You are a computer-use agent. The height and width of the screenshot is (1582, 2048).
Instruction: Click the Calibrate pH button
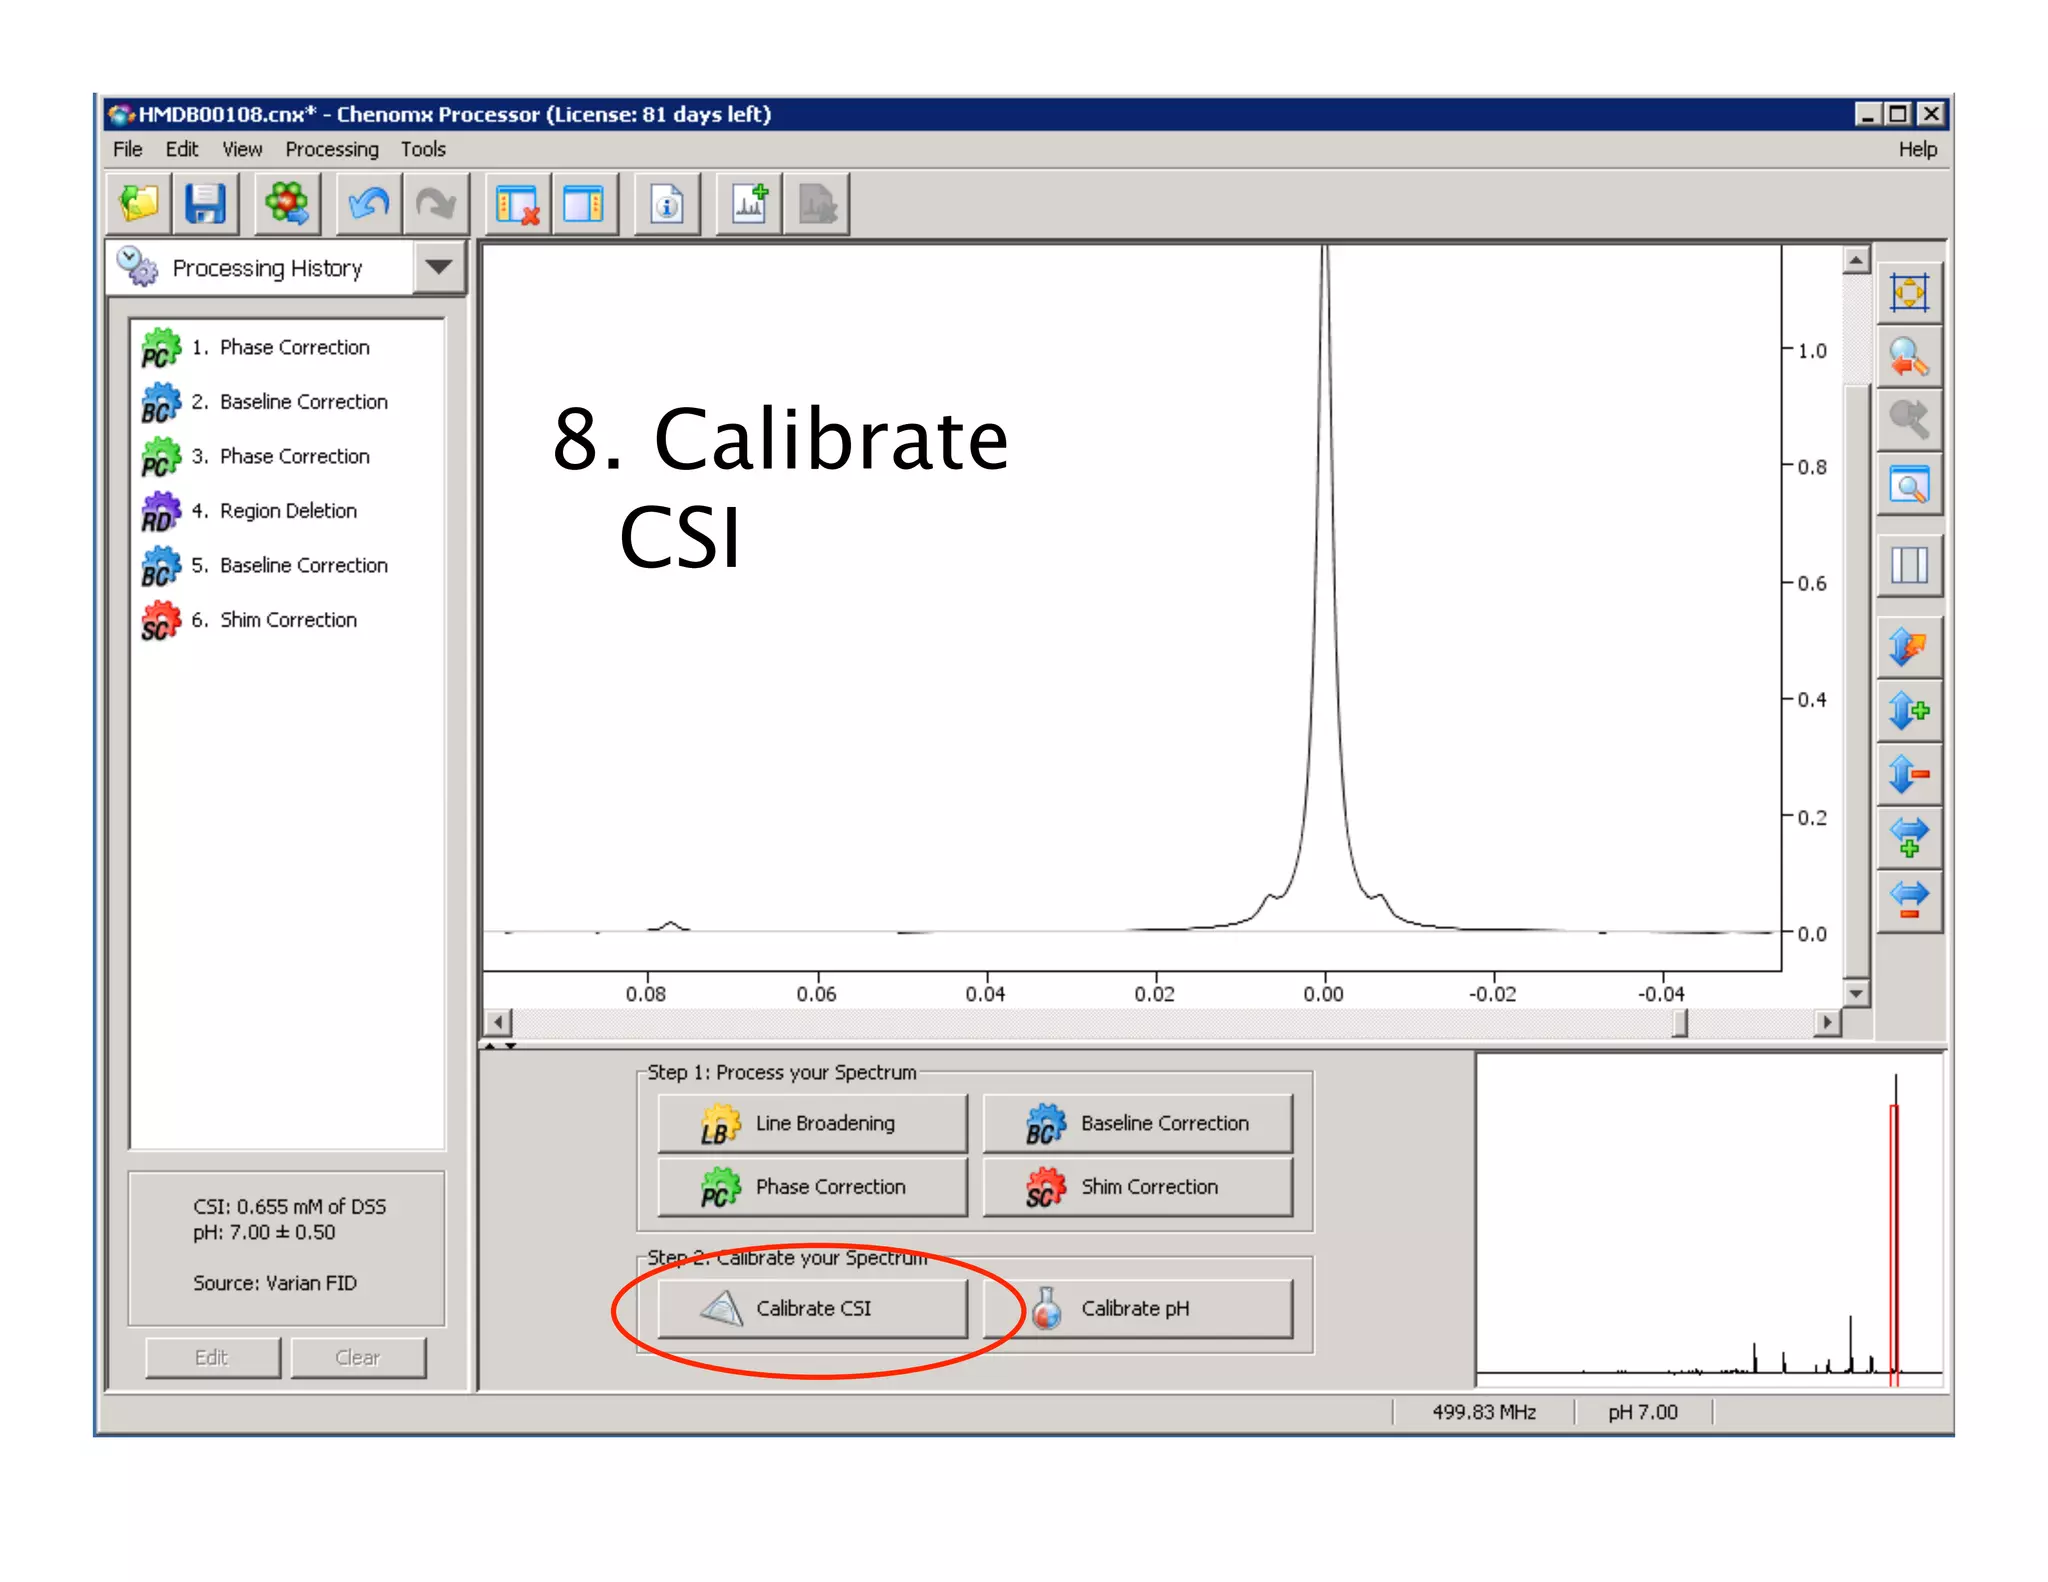tap(1137, 1308)
